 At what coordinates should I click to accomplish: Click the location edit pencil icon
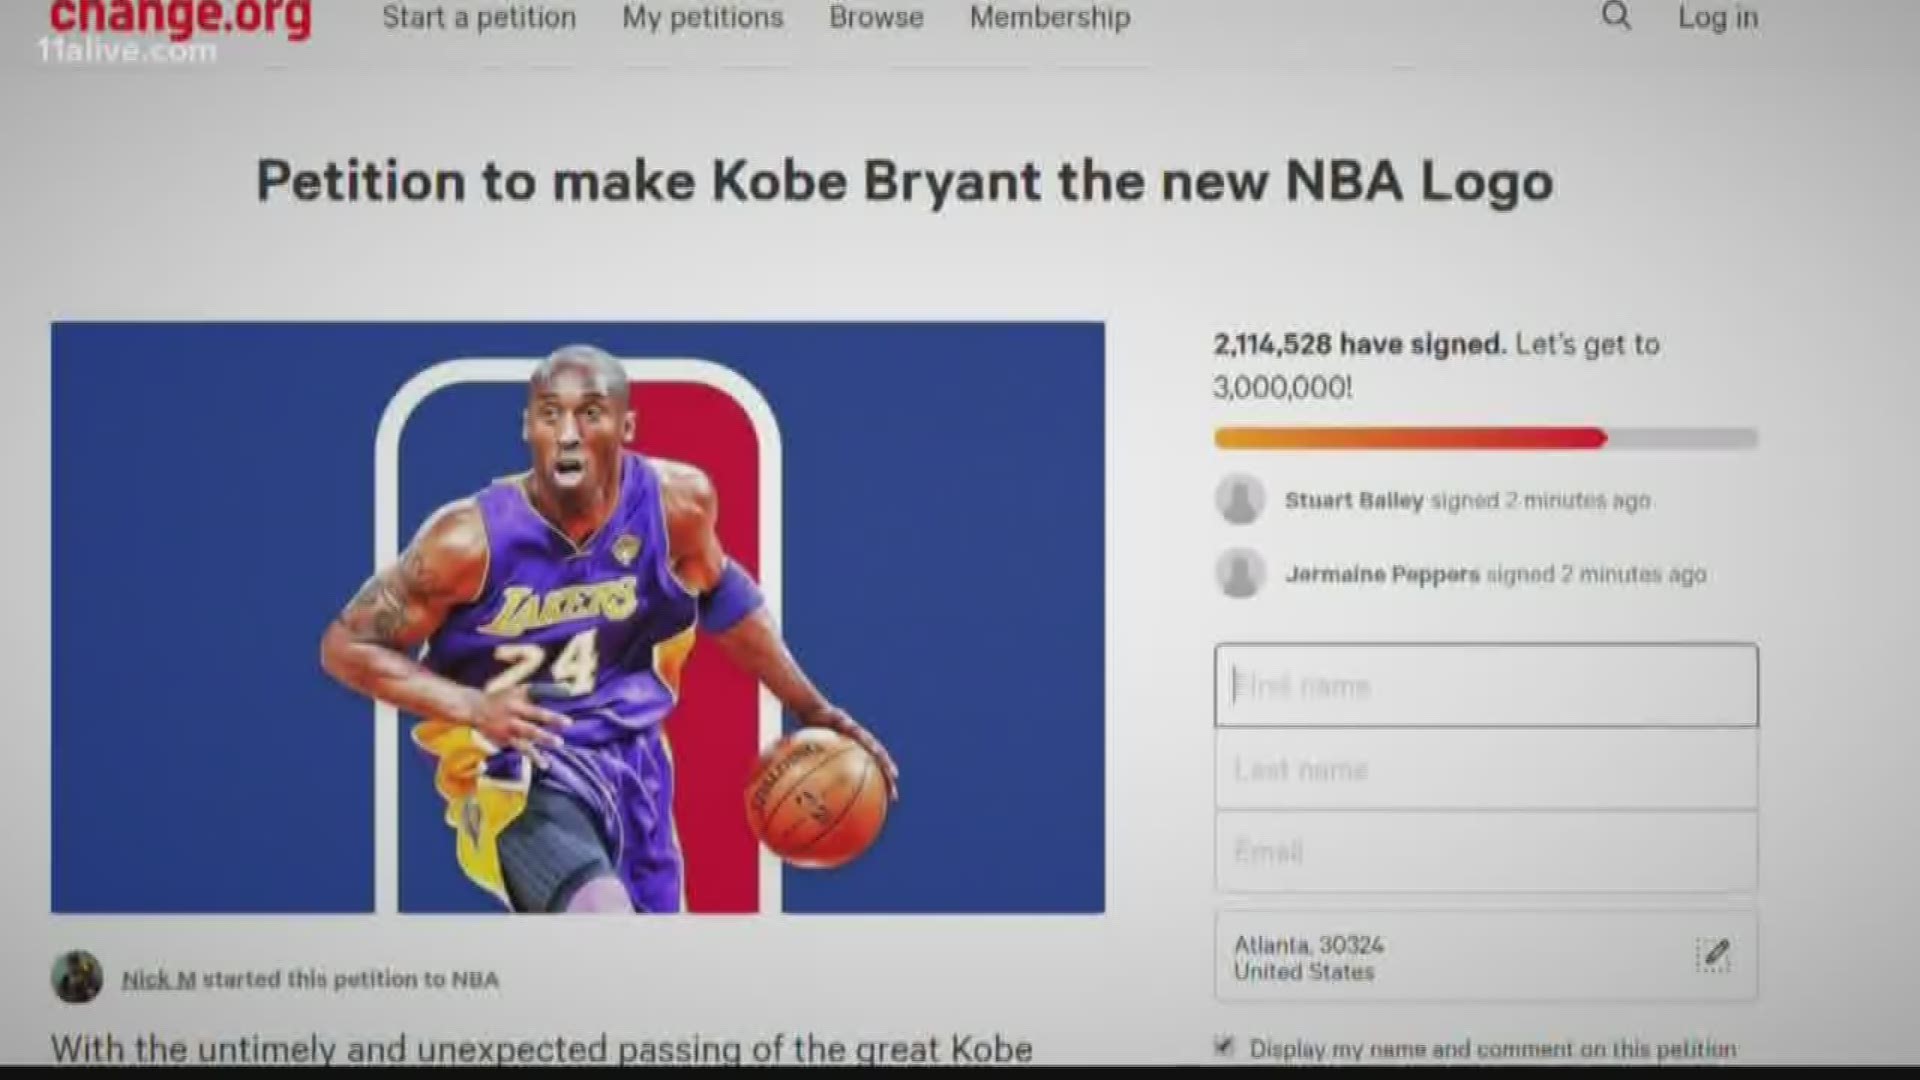pos(1713,955)
